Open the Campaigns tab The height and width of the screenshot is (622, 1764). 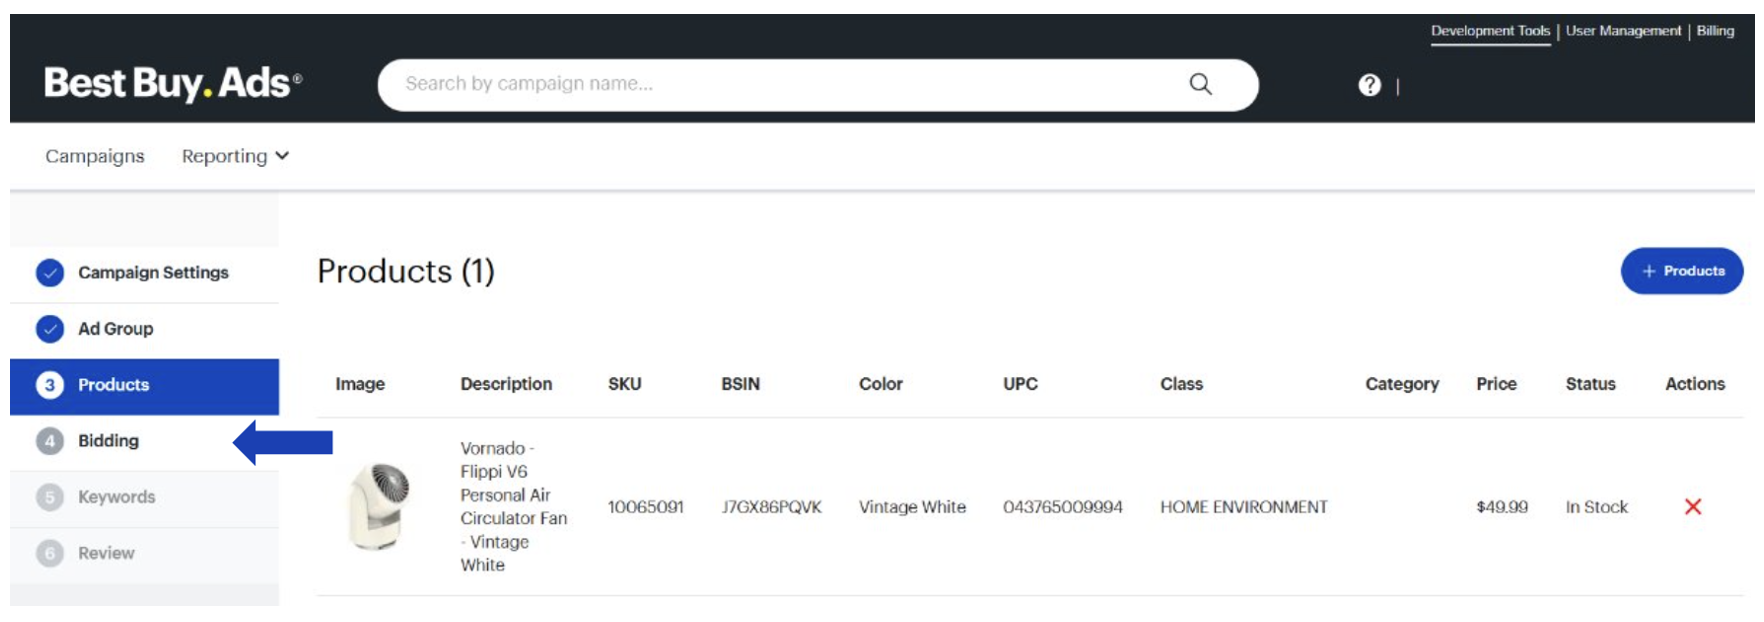tap(95, 156)
